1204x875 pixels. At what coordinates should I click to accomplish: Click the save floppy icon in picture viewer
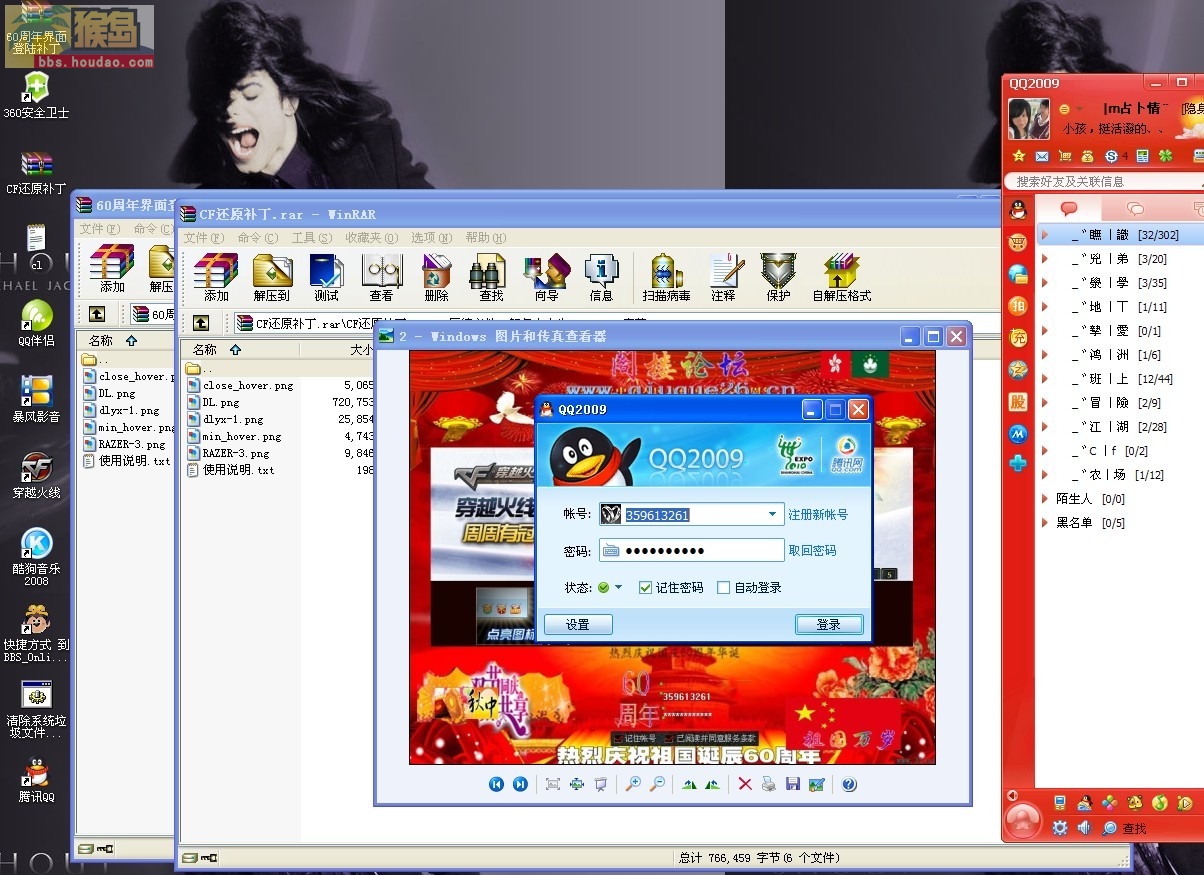[793, 785]
